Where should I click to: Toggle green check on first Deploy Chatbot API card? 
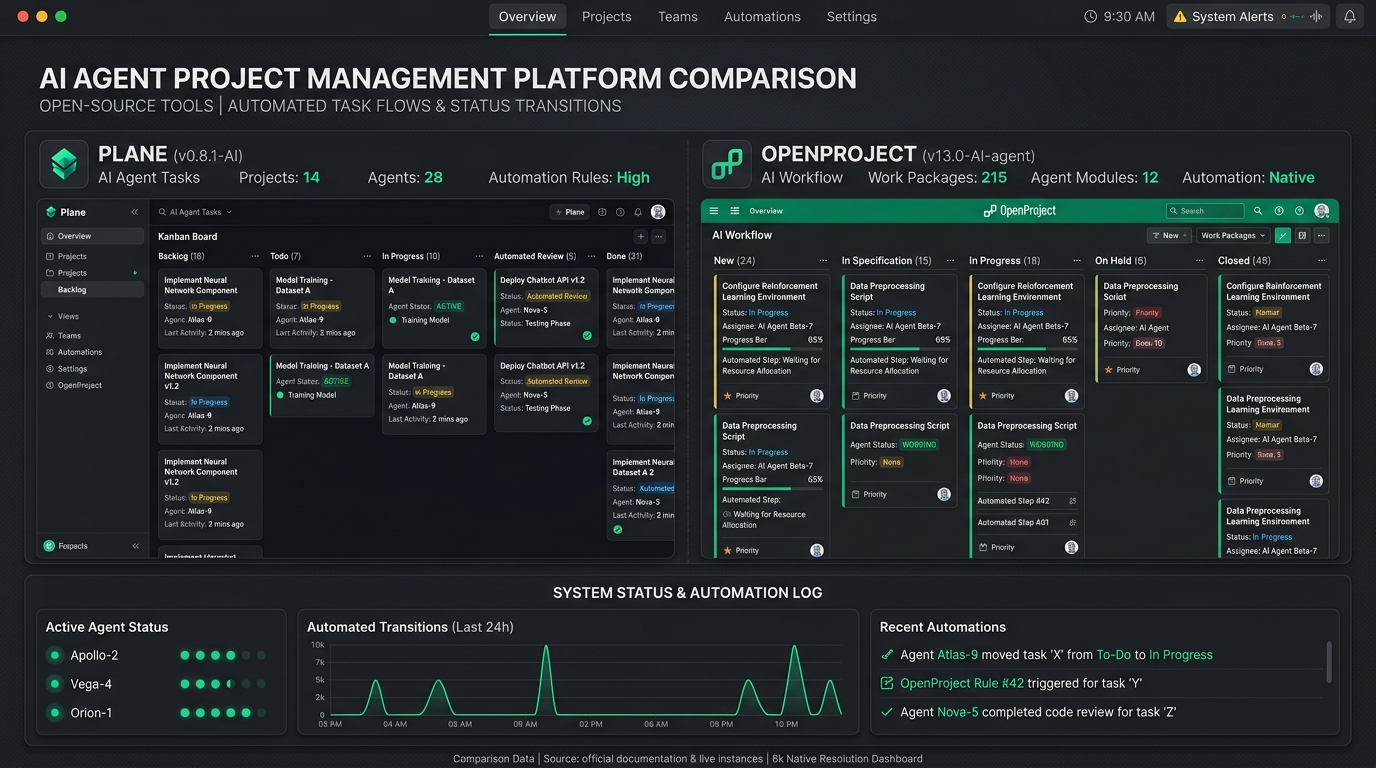(587, 336)
